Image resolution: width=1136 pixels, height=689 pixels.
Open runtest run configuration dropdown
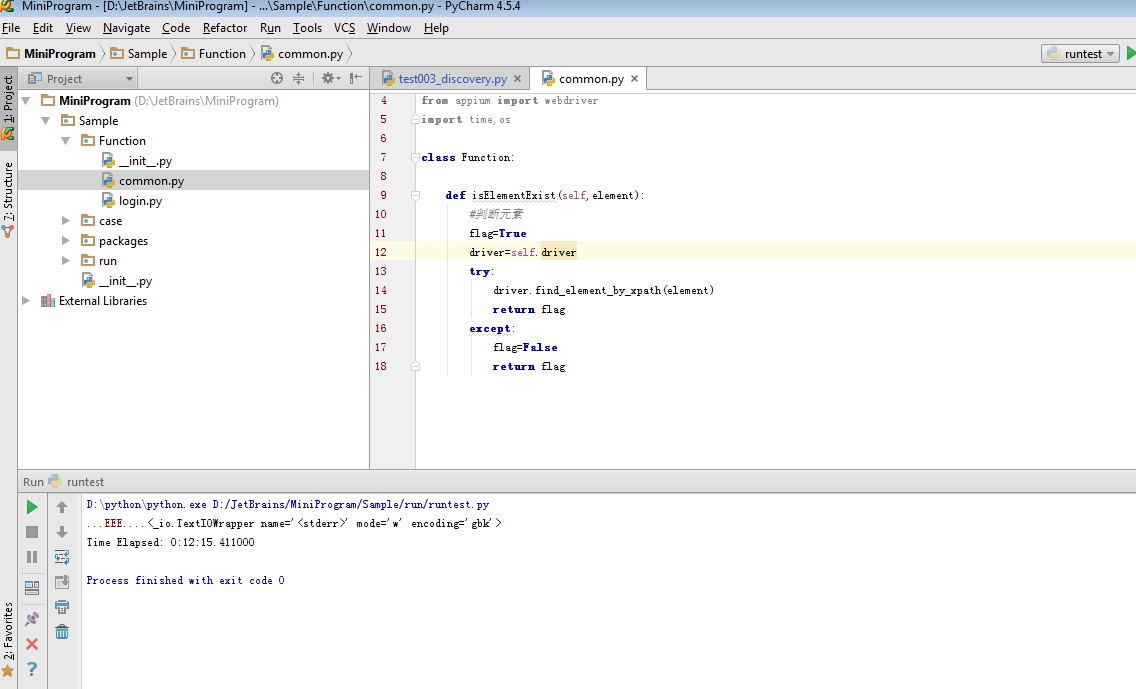click(1080, 54)
